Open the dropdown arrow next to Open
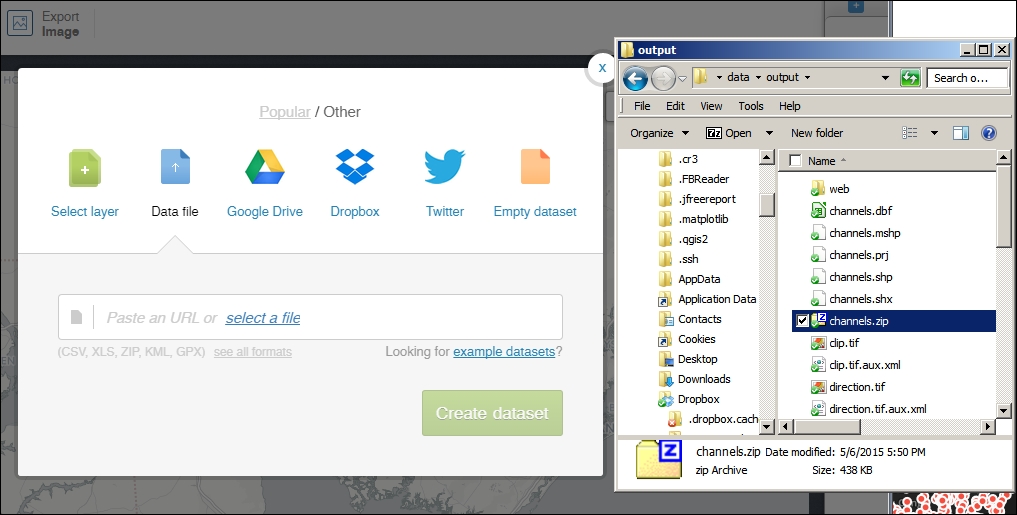This screenshot has height=515, width=1017. 769,133
